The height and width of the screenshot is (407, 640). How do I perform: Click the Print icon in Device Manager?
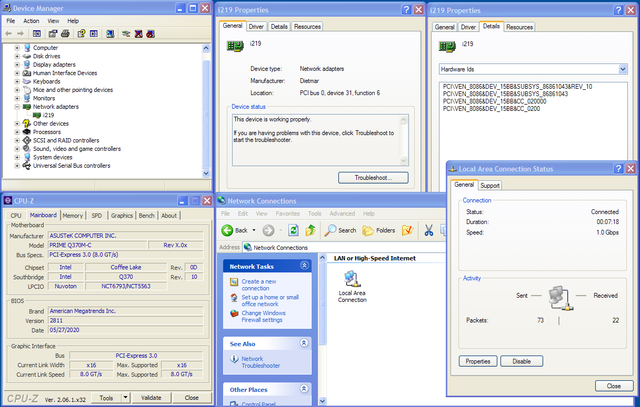(65, 34)
